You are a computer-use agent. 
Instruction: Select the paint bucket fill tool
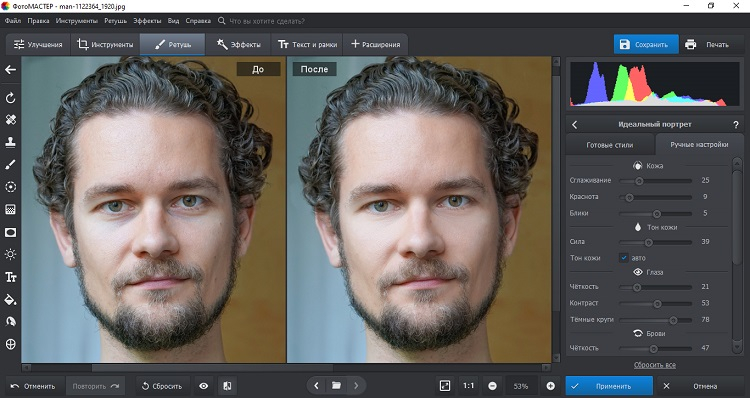click(x=11, y=300)
